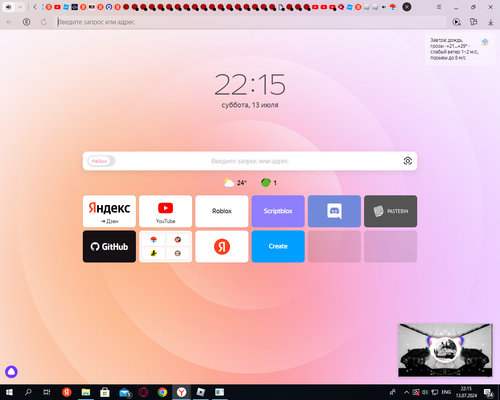Open the downloads icon
This screenshot has height=400, width=500.
pyautogui.click(x=491, y=22)
